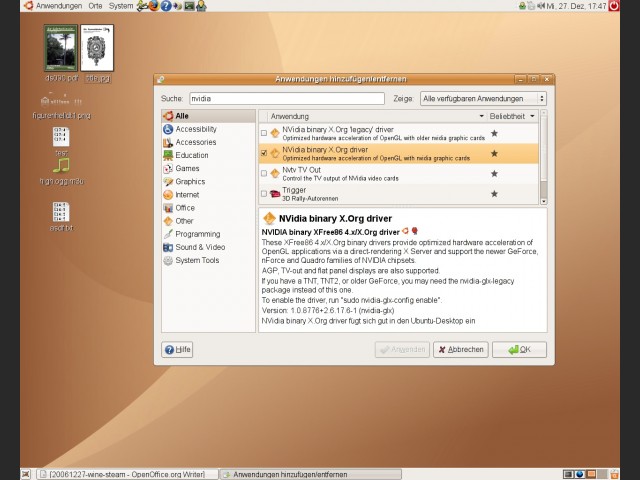The width and height of the screenshot is (640, 480).
Task: Click the Nvtv TV Out popularity star
Action: click(x=494, y=173)
